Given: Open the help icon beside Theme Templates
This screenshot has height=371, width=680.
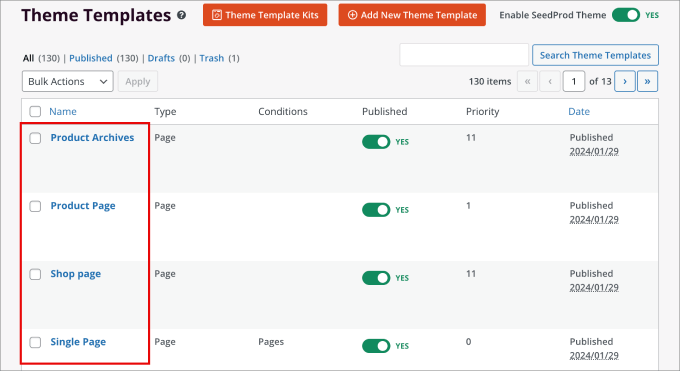Looking at the screenshot, I should click(x=182, y=15).
